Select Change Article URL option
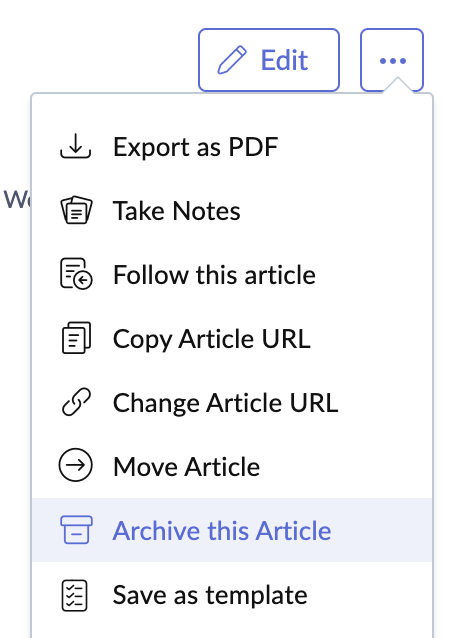472x638 pixels. tap(232, 402)
